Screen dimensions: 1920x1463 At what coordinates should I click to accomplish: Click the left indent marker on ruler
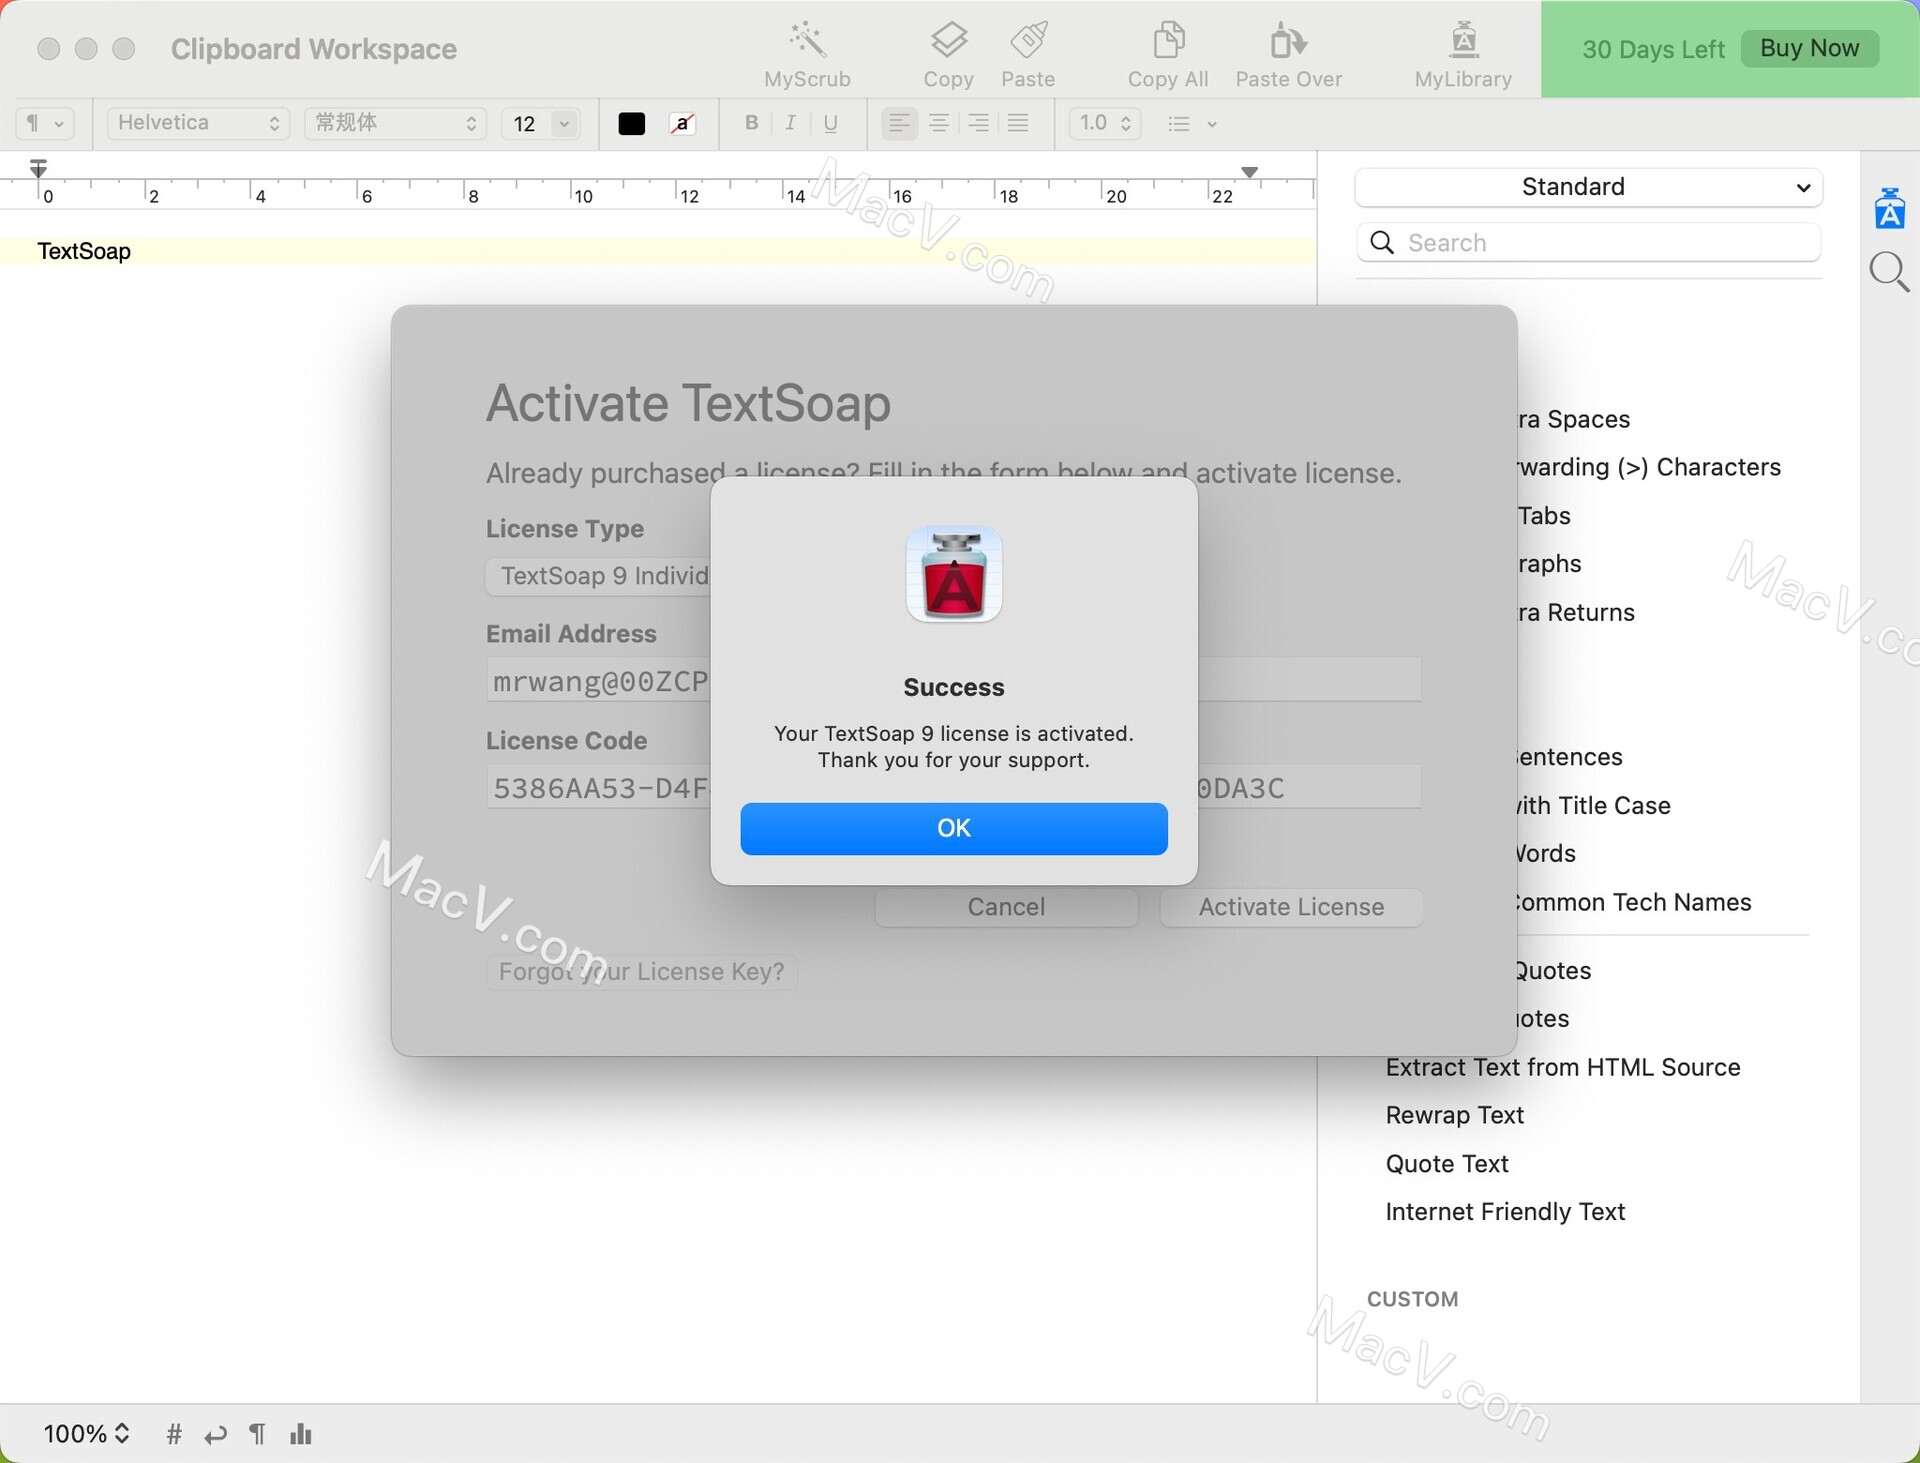(x=38, y=169)
